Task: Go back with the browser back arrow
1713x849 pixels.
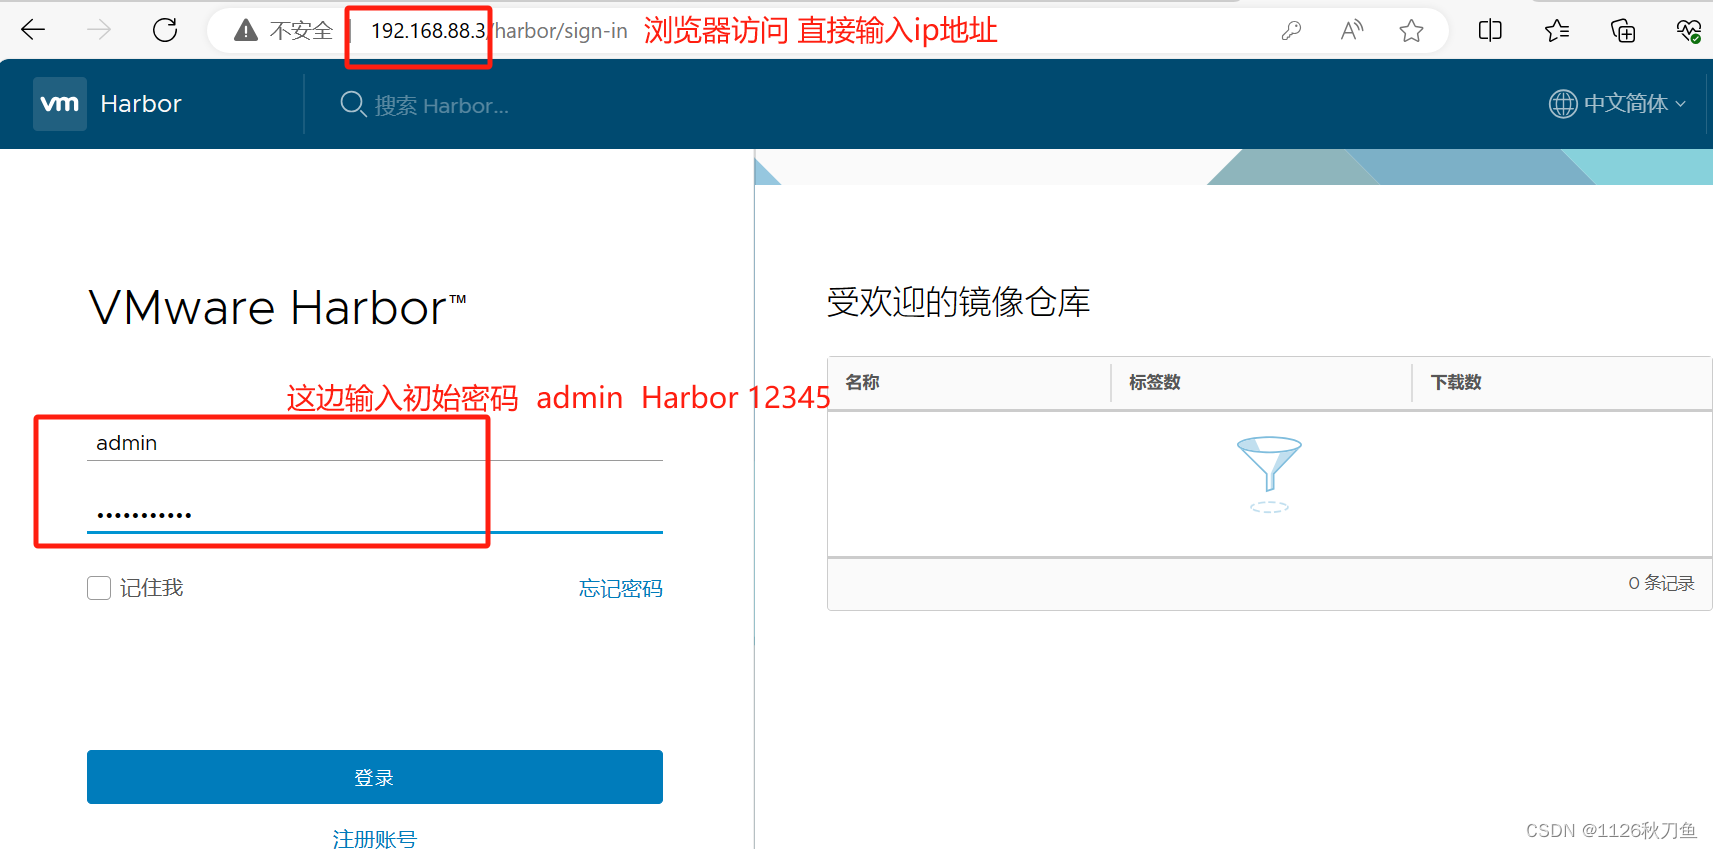Action: [x=33, y=30]
